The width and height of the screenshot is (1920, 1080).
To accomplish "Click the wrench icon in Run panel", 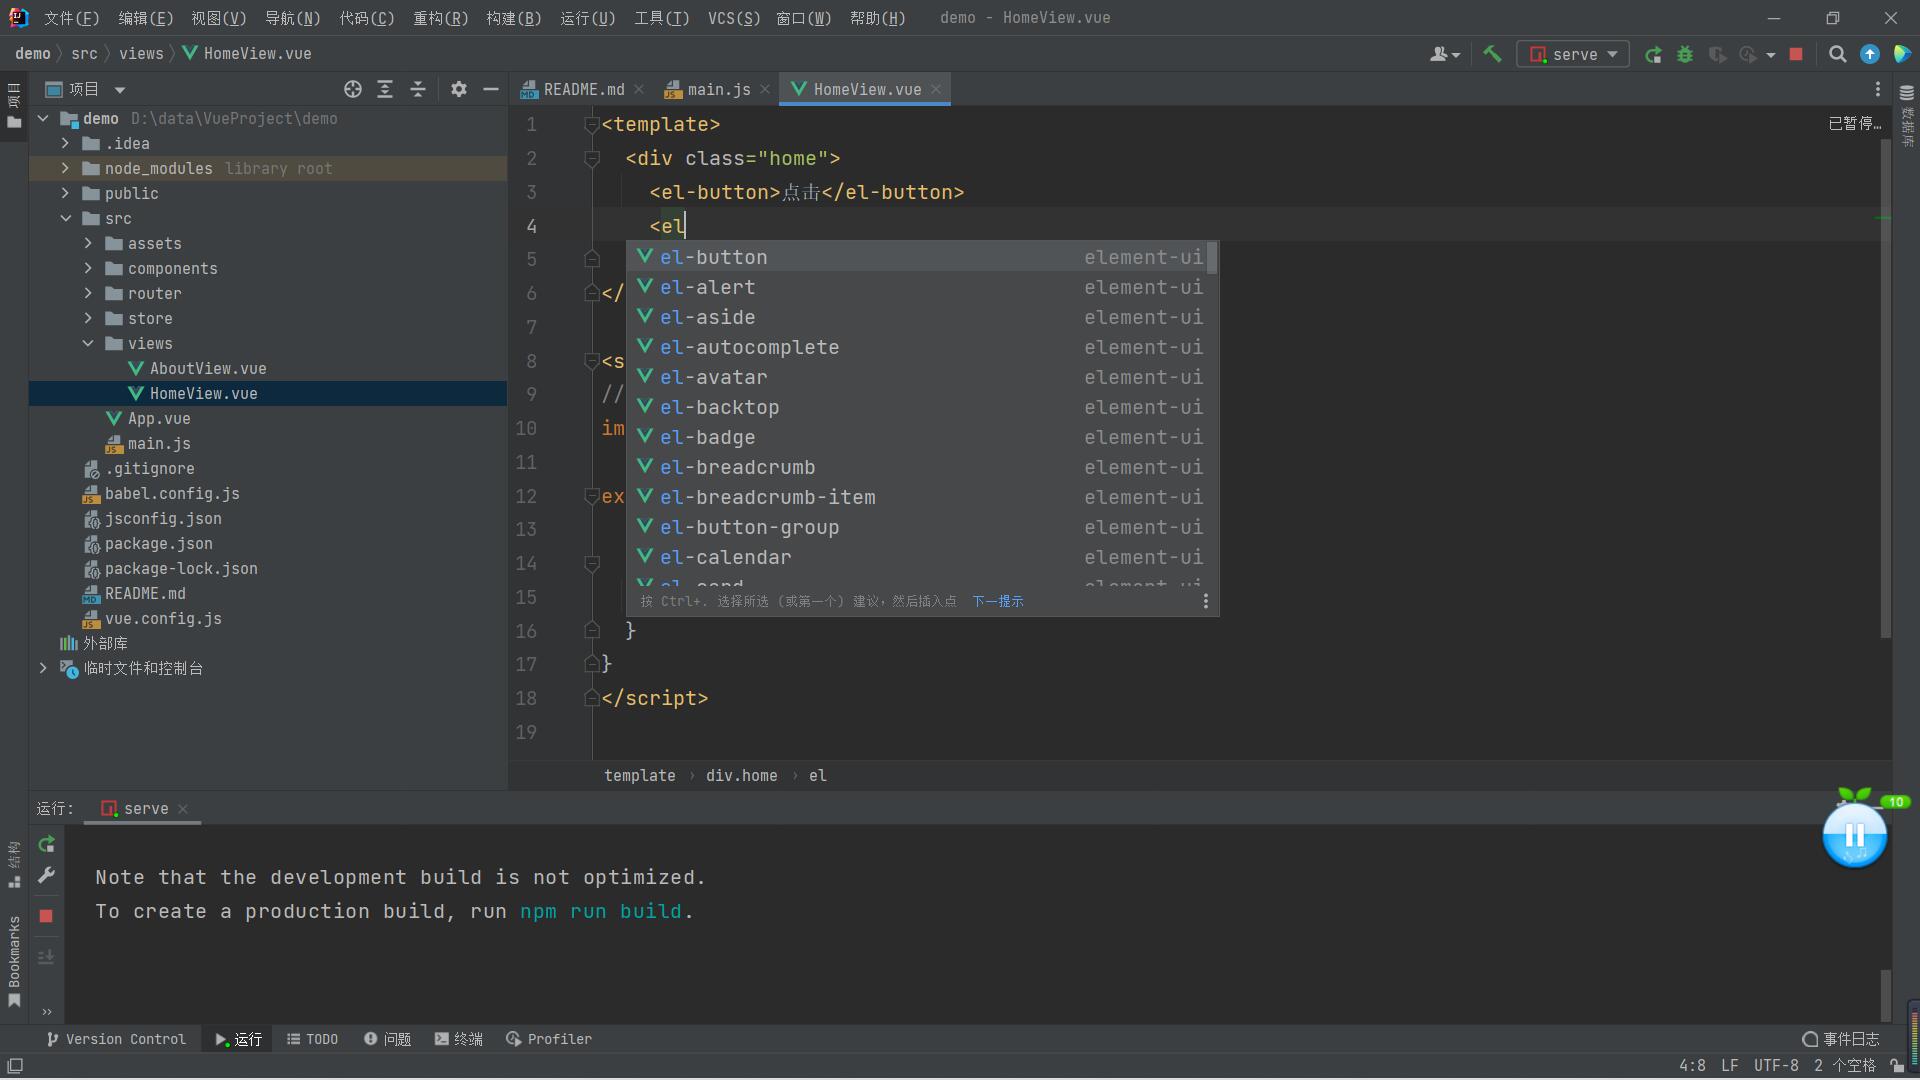I will click(46, 875).
